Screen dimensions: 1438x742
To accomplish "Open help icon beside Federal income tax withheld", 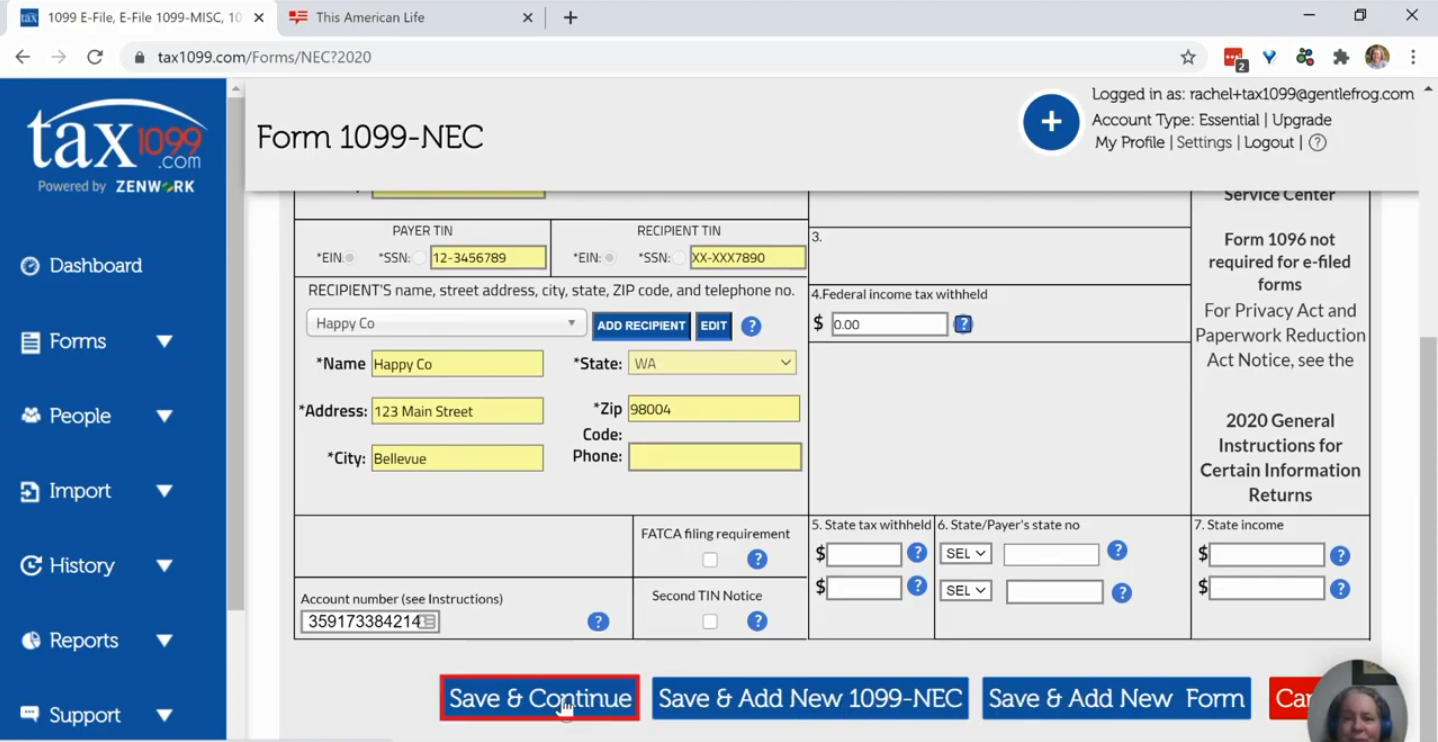I will [963, 324].
